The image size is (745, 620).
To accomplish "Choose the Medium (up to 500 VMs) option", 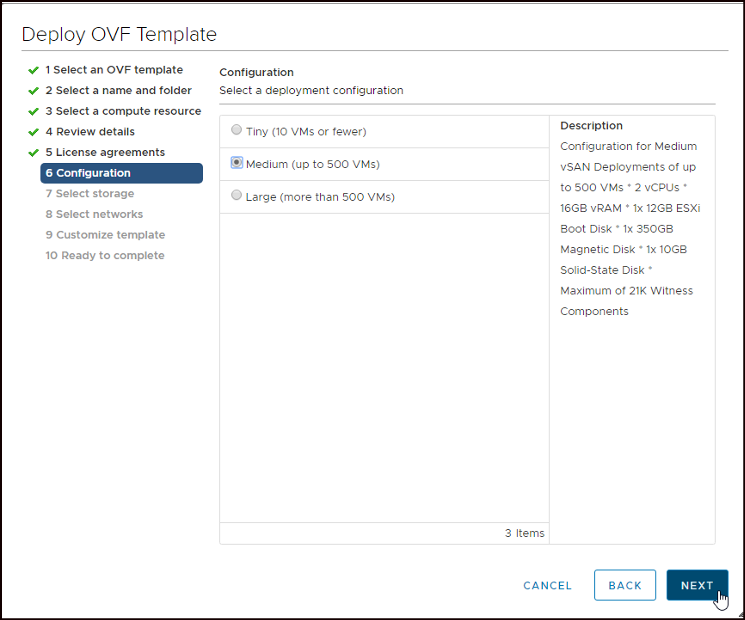I will coord(236,163).
